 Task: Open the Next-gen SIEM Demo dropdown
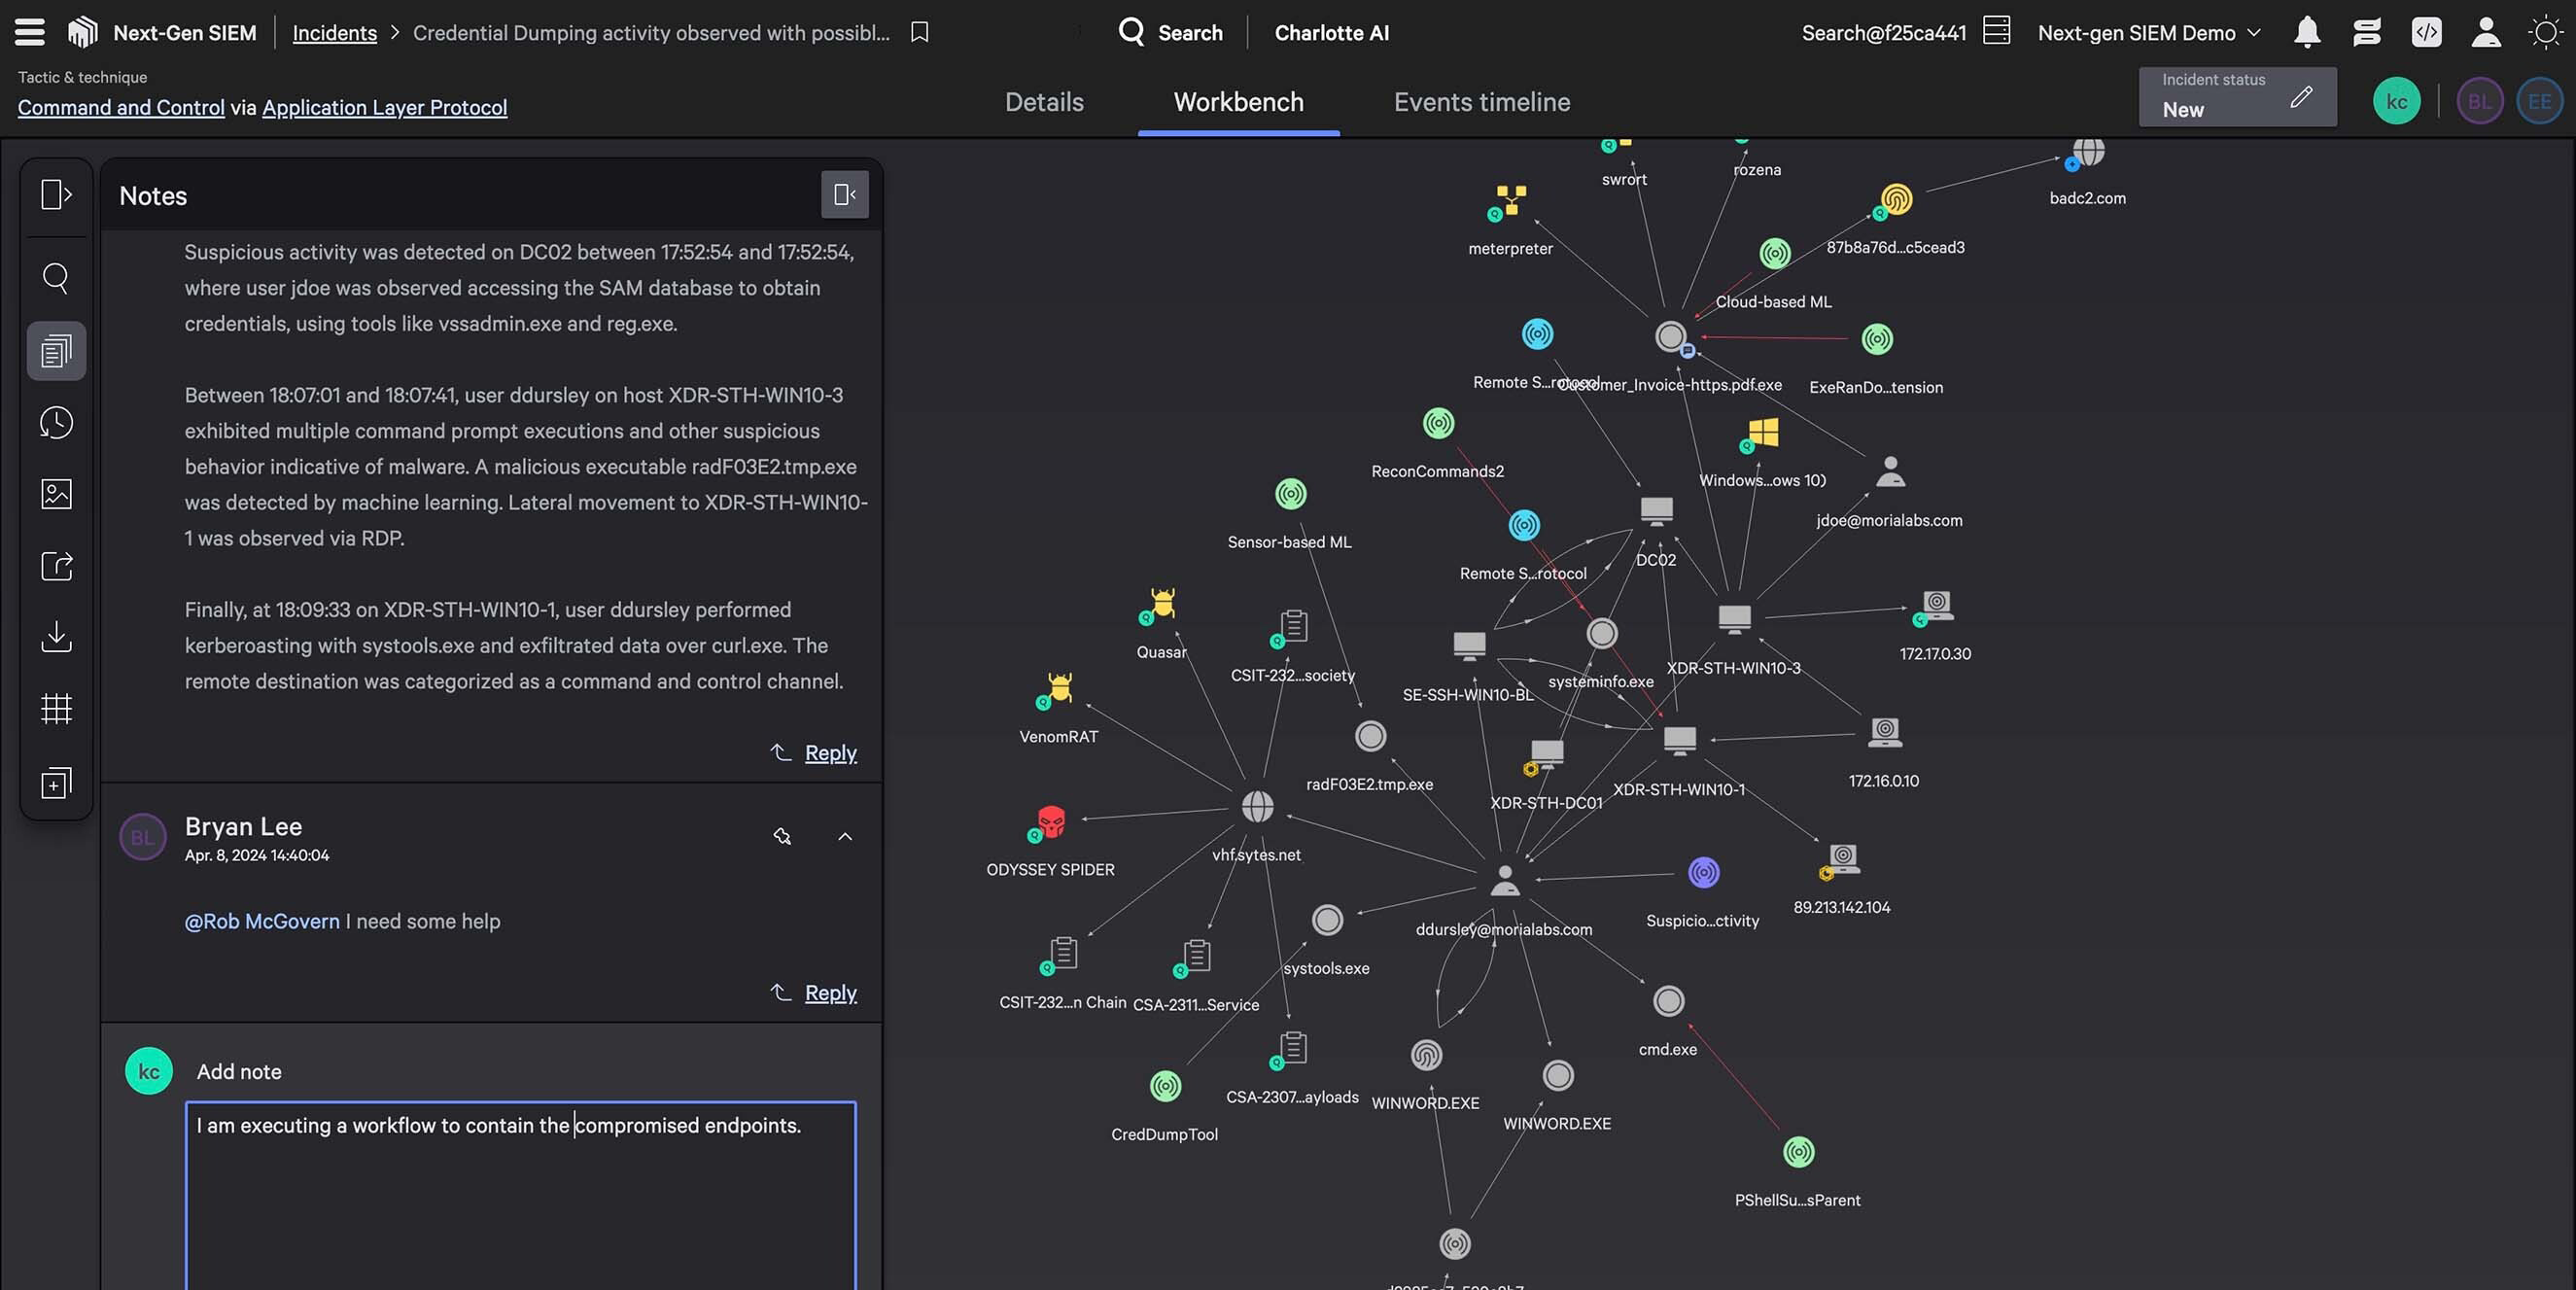(2146, 32)
